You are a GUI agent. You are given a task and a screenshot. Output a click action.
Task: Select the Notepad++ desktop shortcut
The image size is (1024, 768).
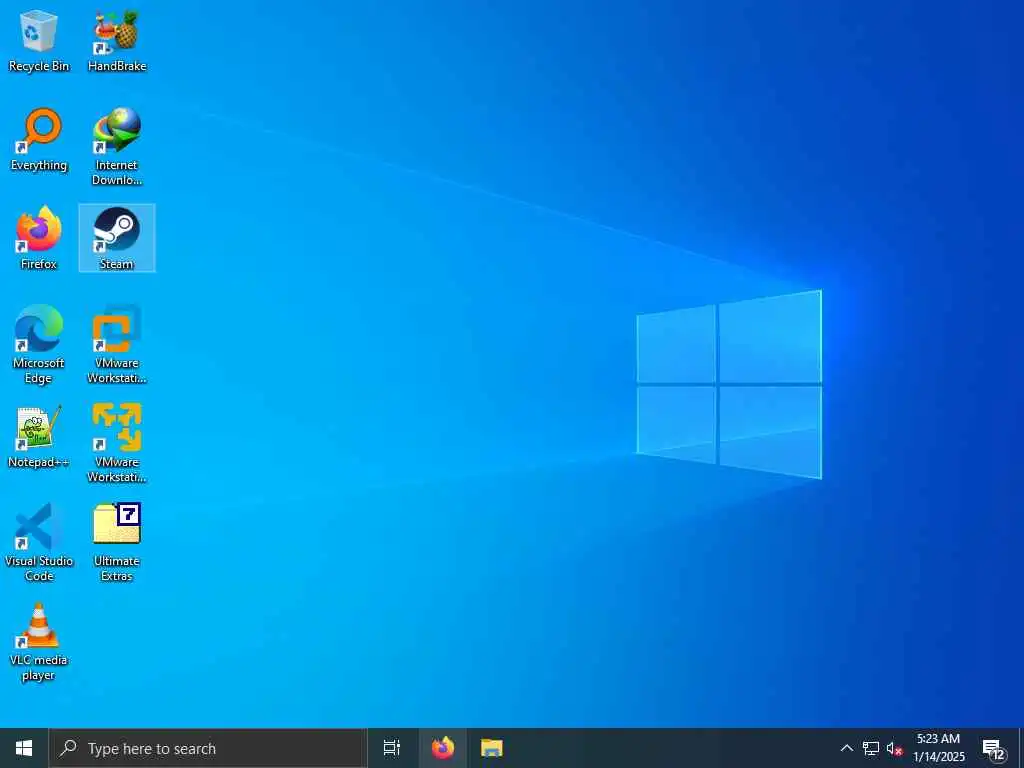(x=39, y=436)
